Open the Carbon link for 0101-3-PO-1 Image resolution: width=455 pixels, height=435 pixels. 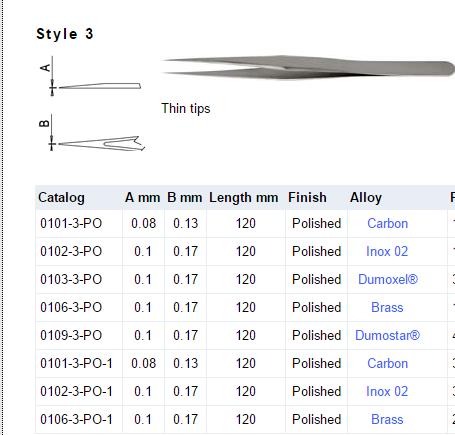click(x=387, y=363)
